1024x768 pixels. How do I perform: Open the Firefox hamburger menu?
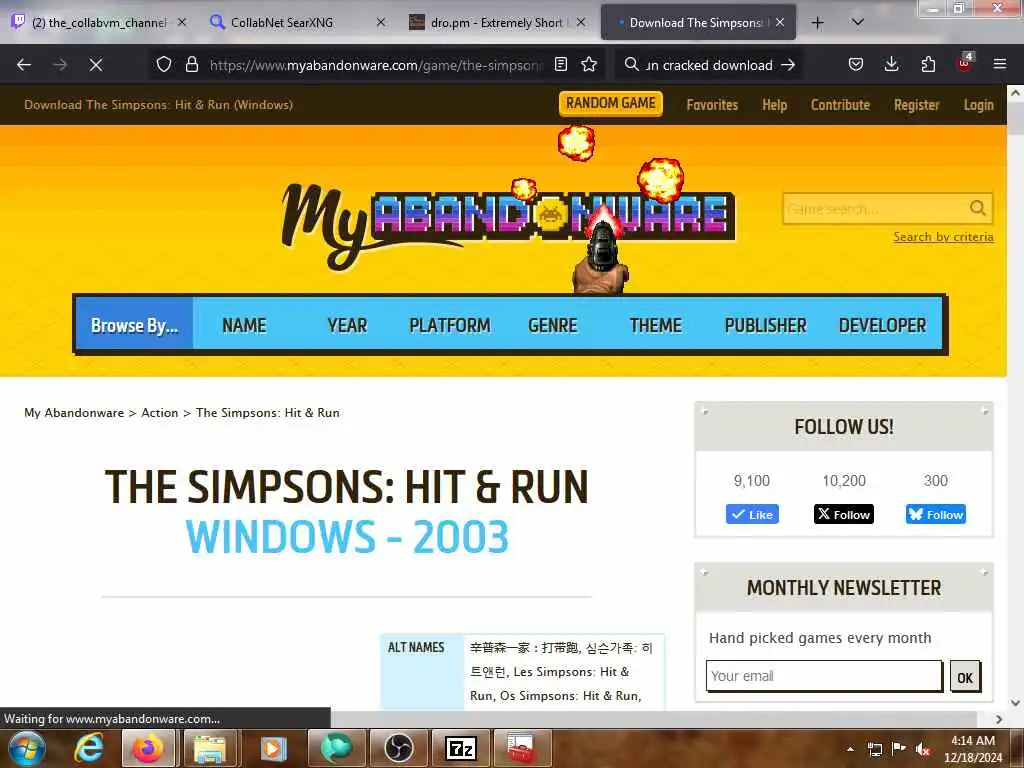point(1000,64)
